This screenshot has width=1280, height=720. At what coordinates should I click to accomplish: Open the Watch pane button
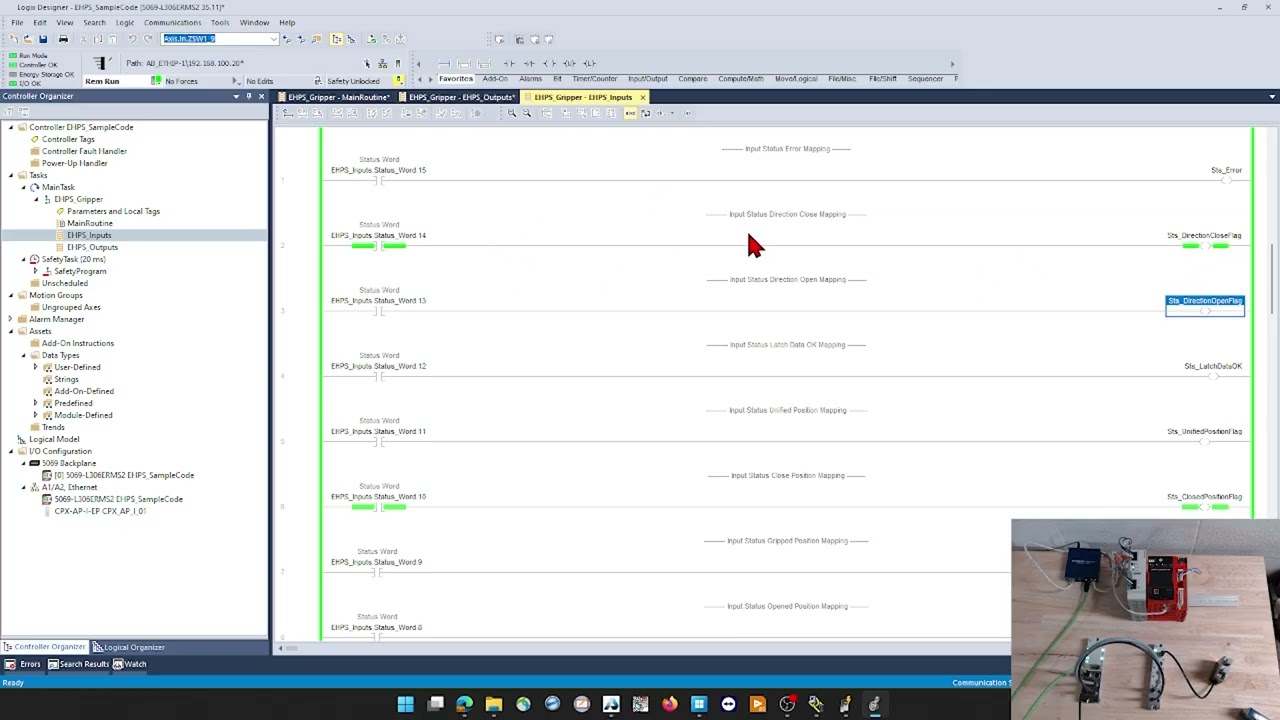[129, 664]
